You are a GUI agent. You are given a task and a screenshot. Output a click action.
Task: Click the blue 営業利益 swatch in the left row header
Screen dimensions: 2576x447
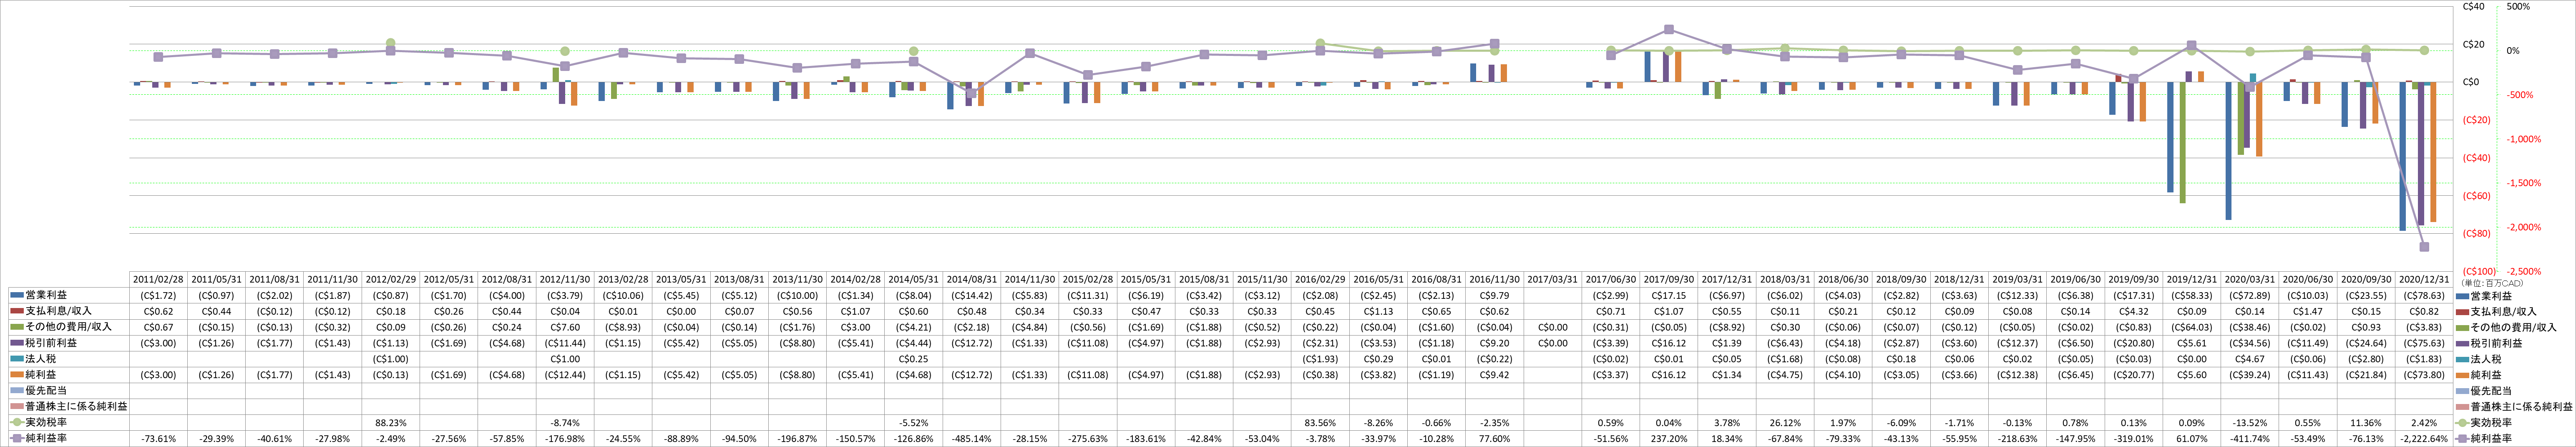click(x=17, y=295)
